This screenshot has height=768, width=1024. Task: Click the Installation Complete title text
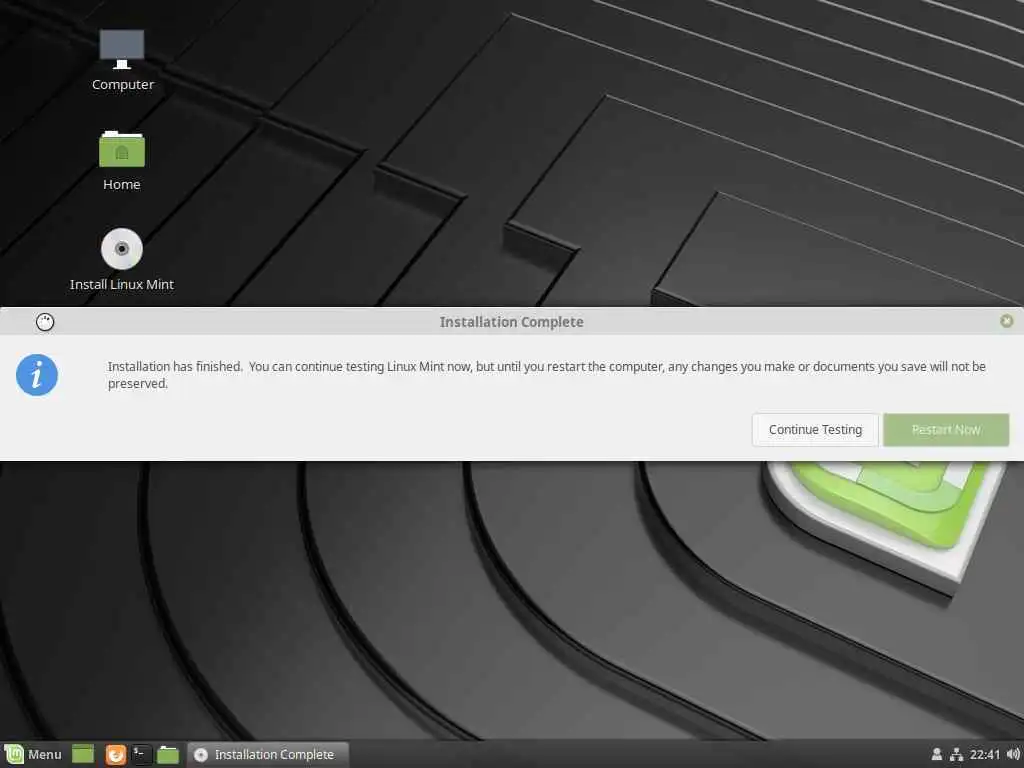(511, 322)
